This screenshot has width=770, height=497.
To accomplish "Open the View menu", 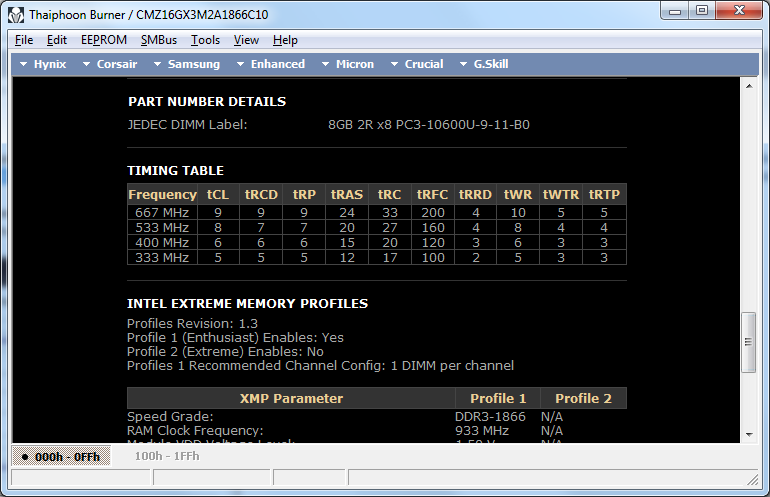I will point(246,40).
